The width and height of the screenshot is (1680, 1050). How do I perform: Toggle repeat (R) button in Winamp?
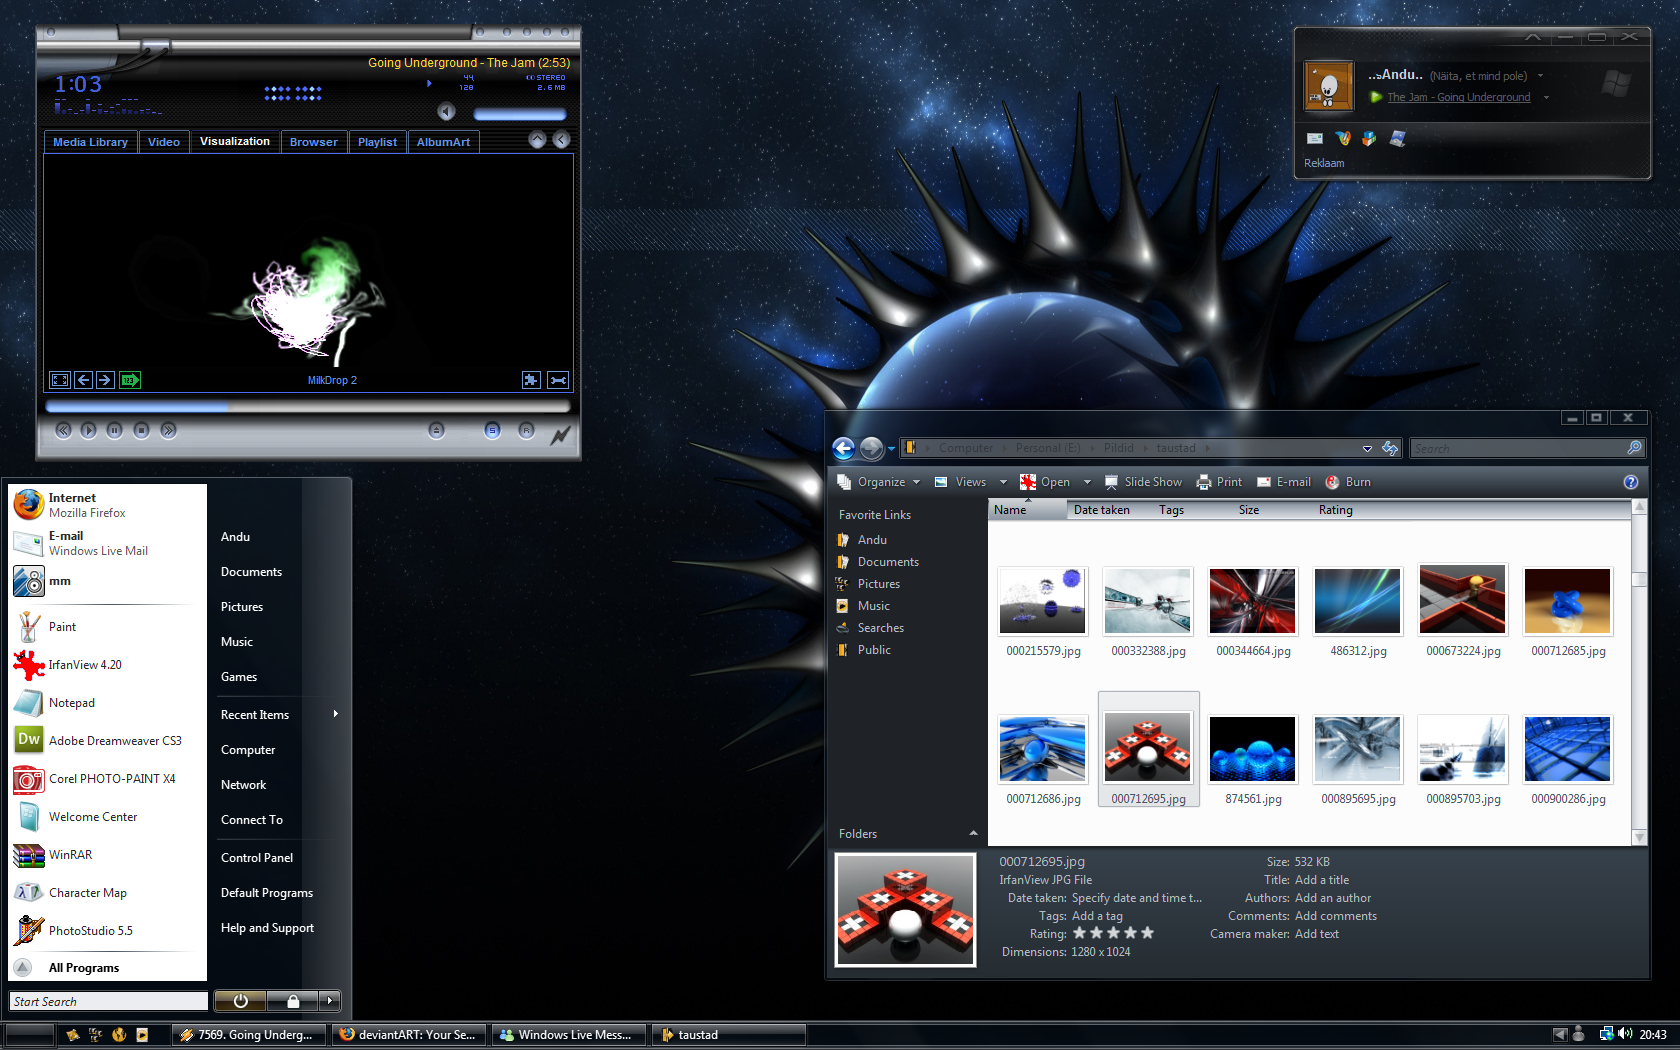click(x=526, y=430)
